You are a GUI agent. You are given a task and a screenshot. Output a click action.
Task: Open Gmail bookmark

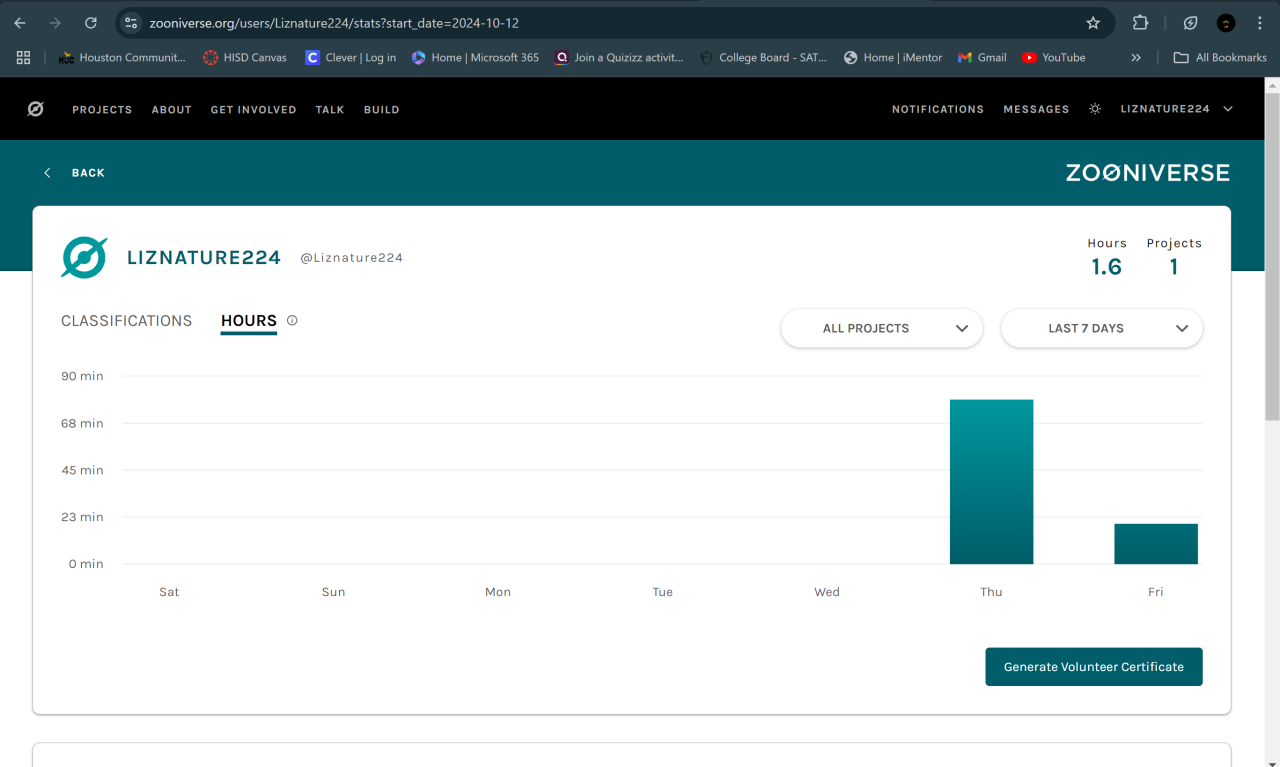[x=982, y=58]
